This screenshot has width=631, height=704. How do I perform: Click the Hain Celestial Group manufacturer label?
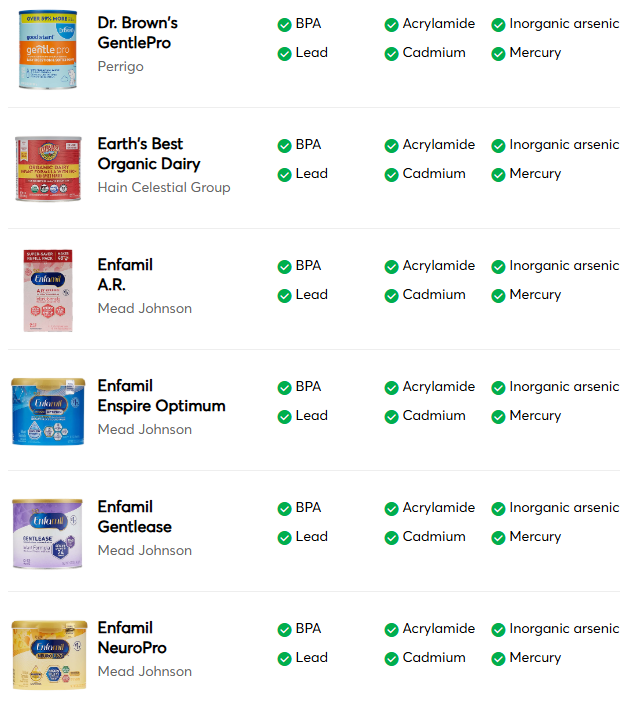click(164, 187)
